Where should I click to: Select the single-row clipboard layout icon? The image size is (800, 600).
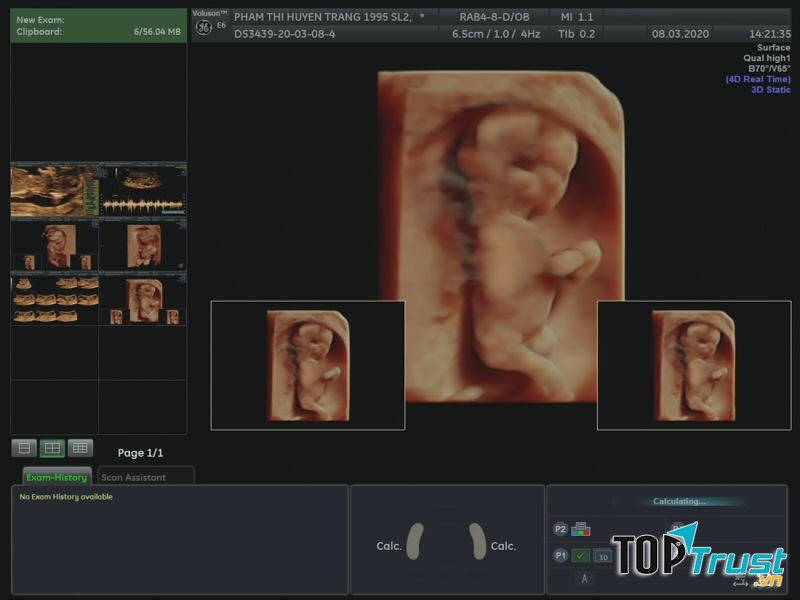(x=24, y=448)
